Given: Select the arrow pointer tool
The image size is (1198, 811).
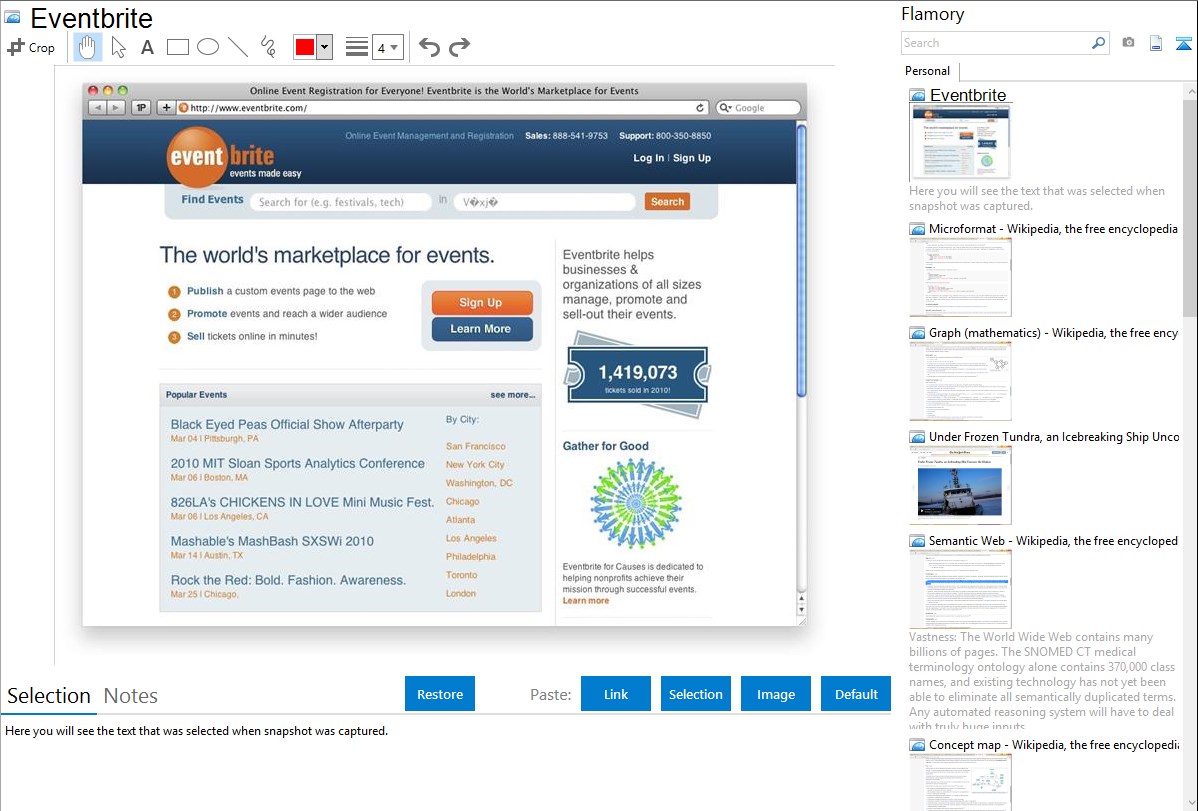Looking at the screenshot, I should [x=118, y=47].
